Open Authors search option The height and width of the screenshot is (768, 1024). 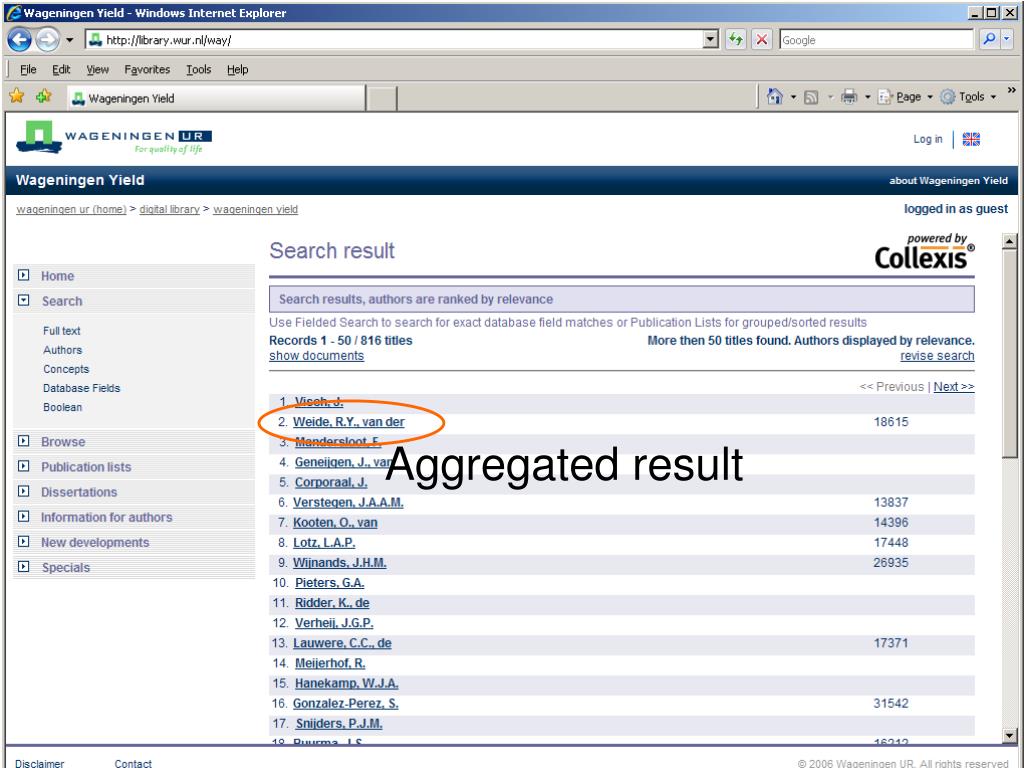(x=63, y=350)
